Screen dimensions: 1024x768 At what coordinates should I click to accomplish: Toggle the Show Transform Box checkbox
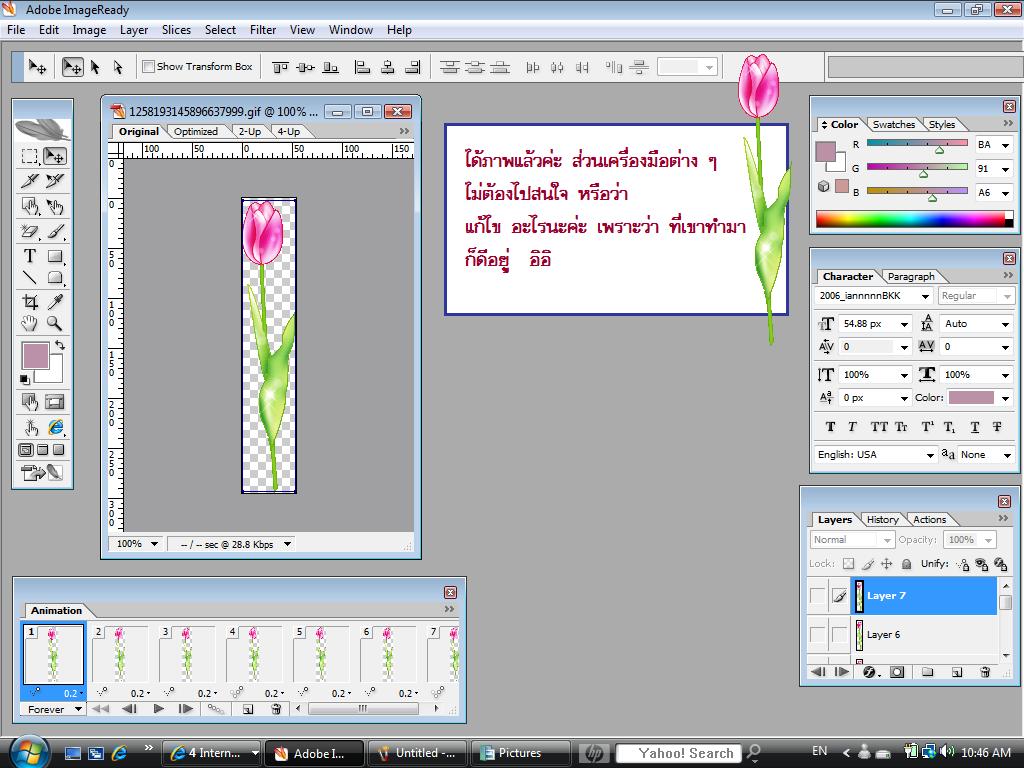(148, 67)
